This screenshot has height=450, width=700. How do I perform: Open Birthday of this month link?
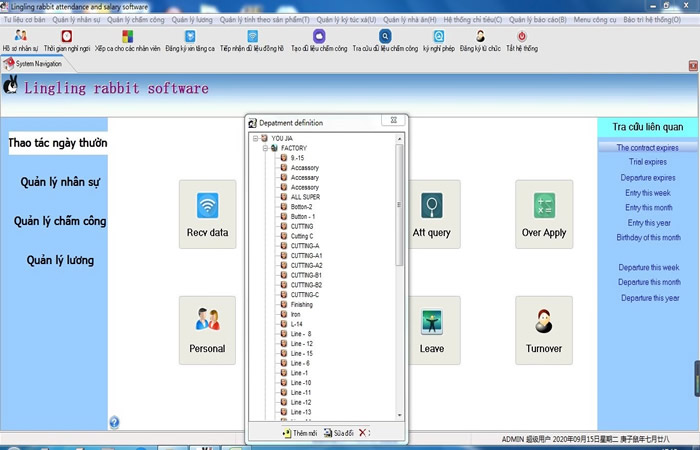[x=649, y=238]
